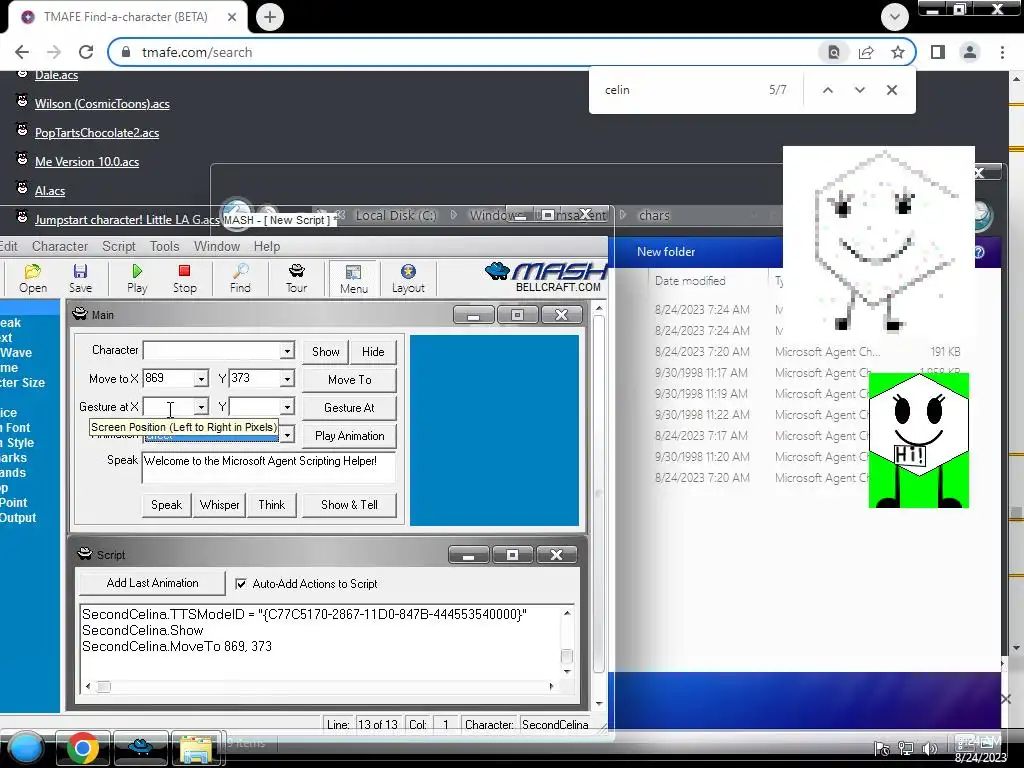Click the script horizontal scrollbar thumb

point(104,686)
